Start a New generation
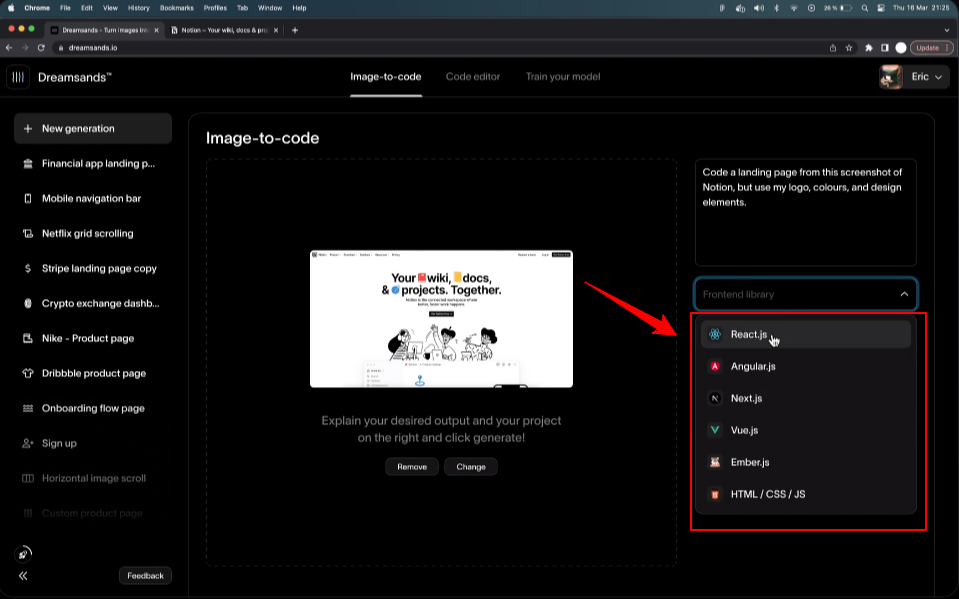The image size is (959, 599). (x=93, y=129)
